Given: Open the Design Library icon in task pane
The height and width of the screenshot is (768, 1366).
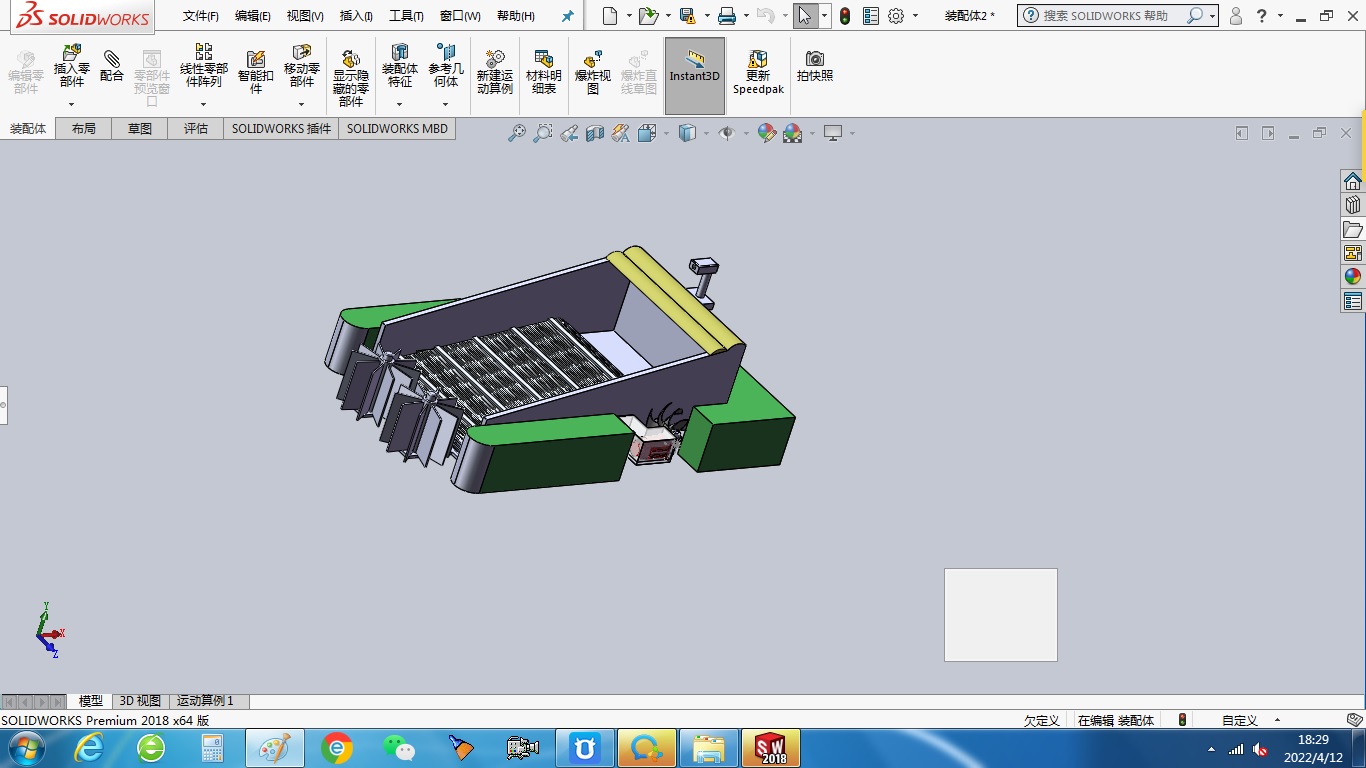Looking at the screenshot, I should (1353, 205).
